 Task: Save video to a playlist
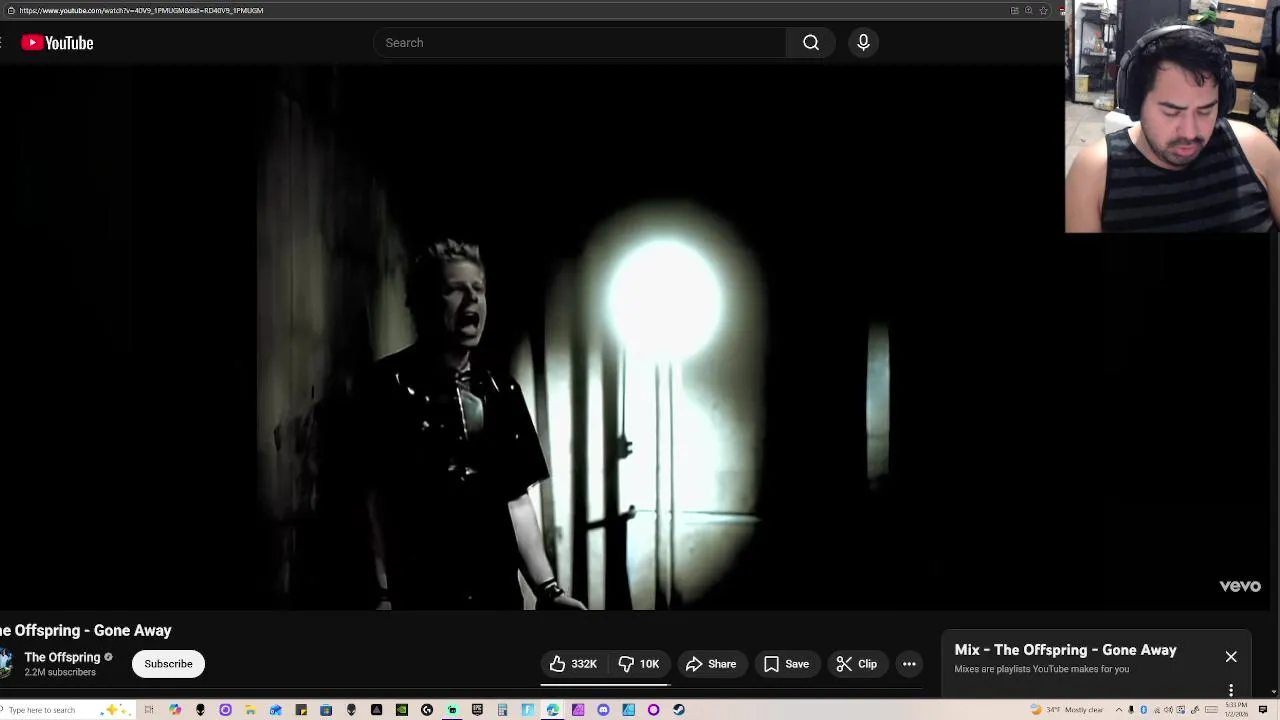click(786, 664)
